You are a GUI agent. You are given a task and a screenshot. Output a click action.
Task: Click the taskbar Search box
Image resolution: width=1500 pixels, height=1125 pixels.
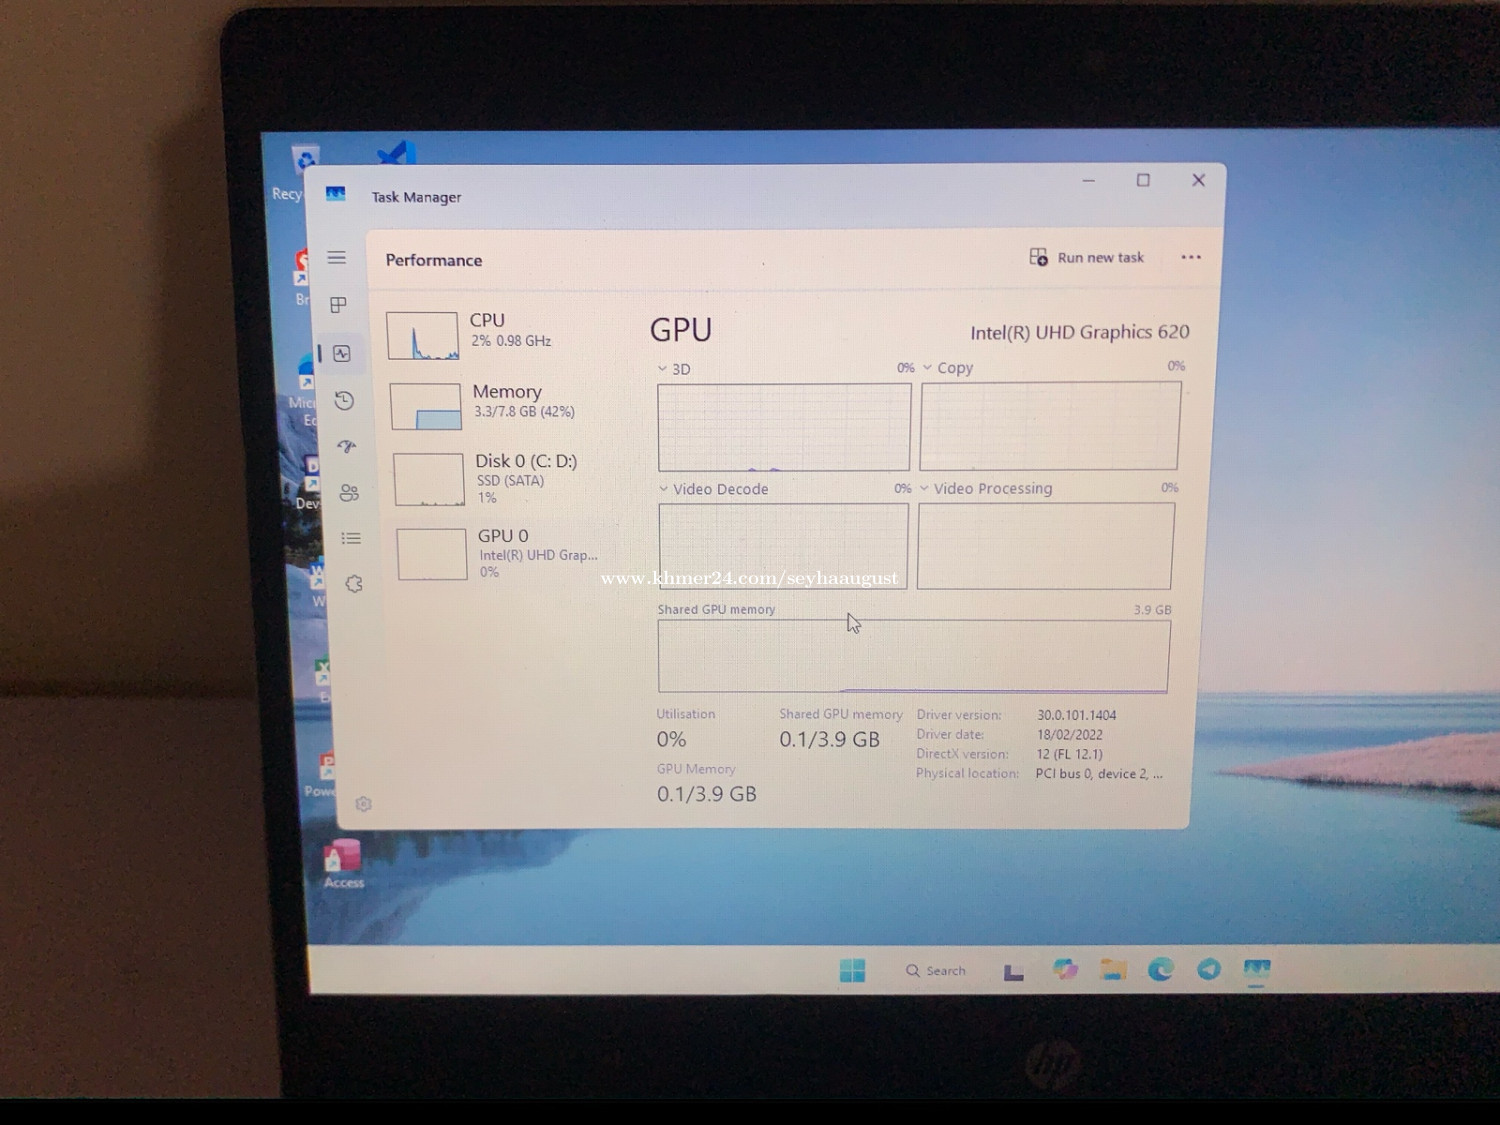pyautogui.click(x=936, y=971)
